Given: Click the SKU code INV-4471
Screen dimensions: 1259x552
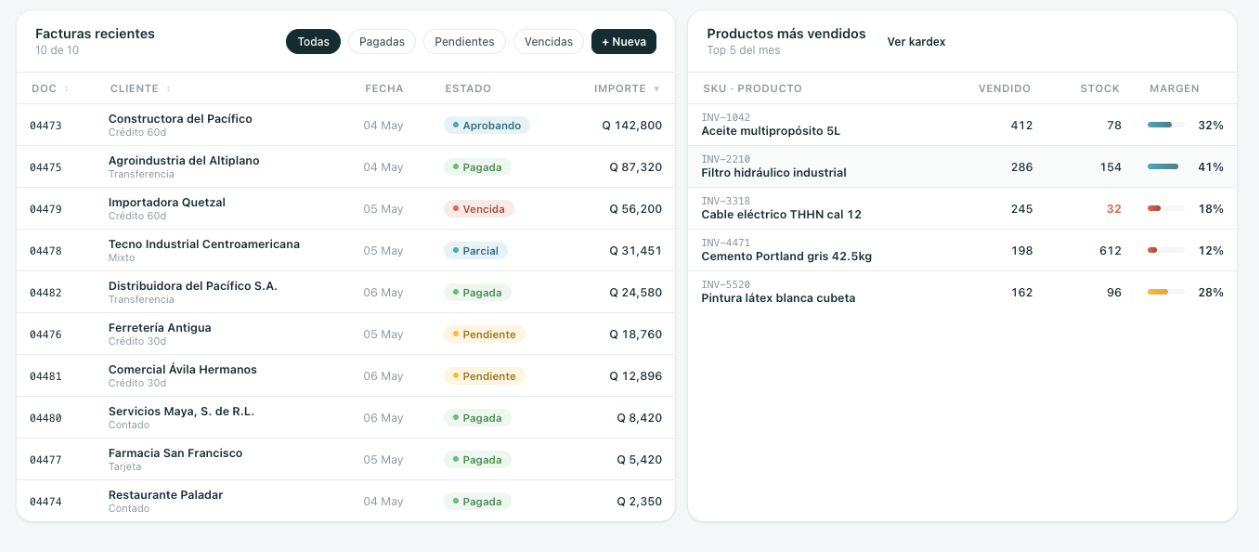Looking at the screenshot, I should coord(726,243).
